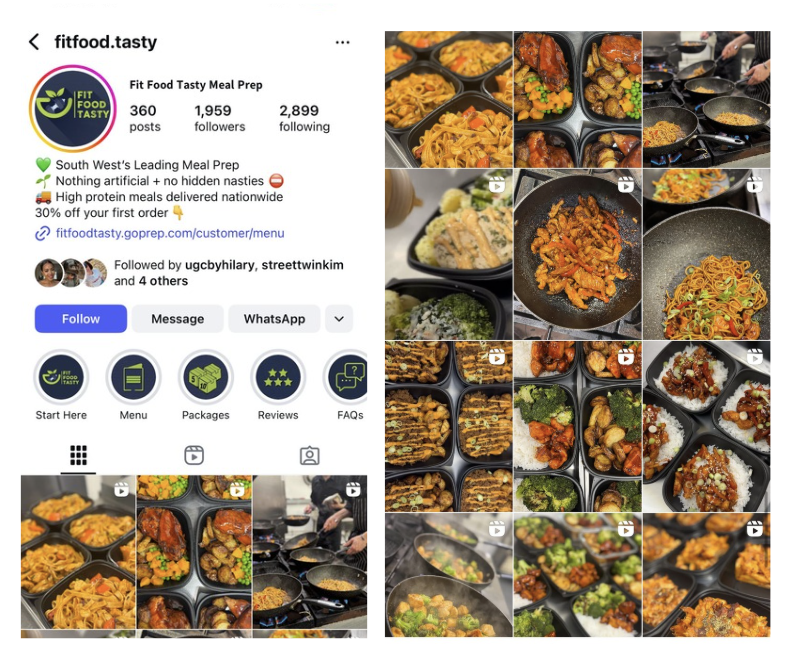Switch to the posts grid tab
The image size is (790, 654).
(78, 455)
